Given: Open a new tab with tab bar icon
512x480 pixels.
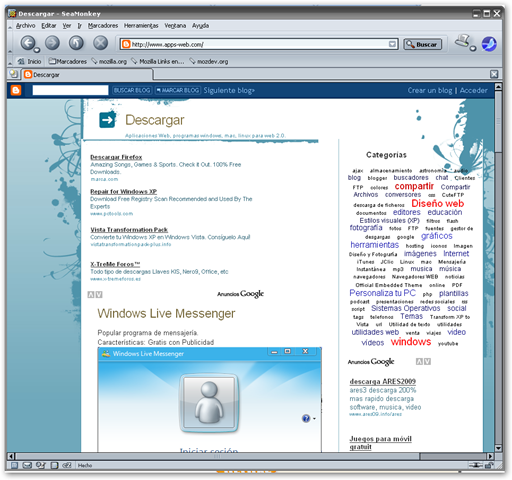Looking at the screenshot, I should point(13,74).
